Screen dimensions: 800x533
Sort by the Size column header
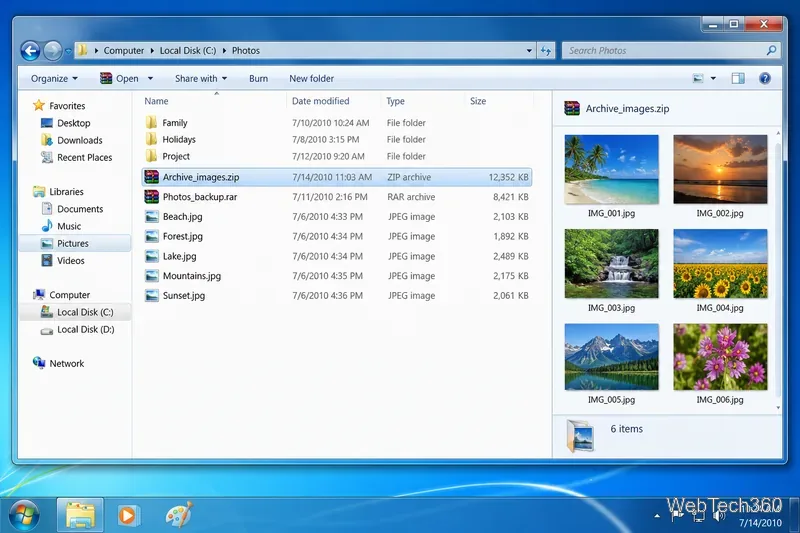pos(478,101)
